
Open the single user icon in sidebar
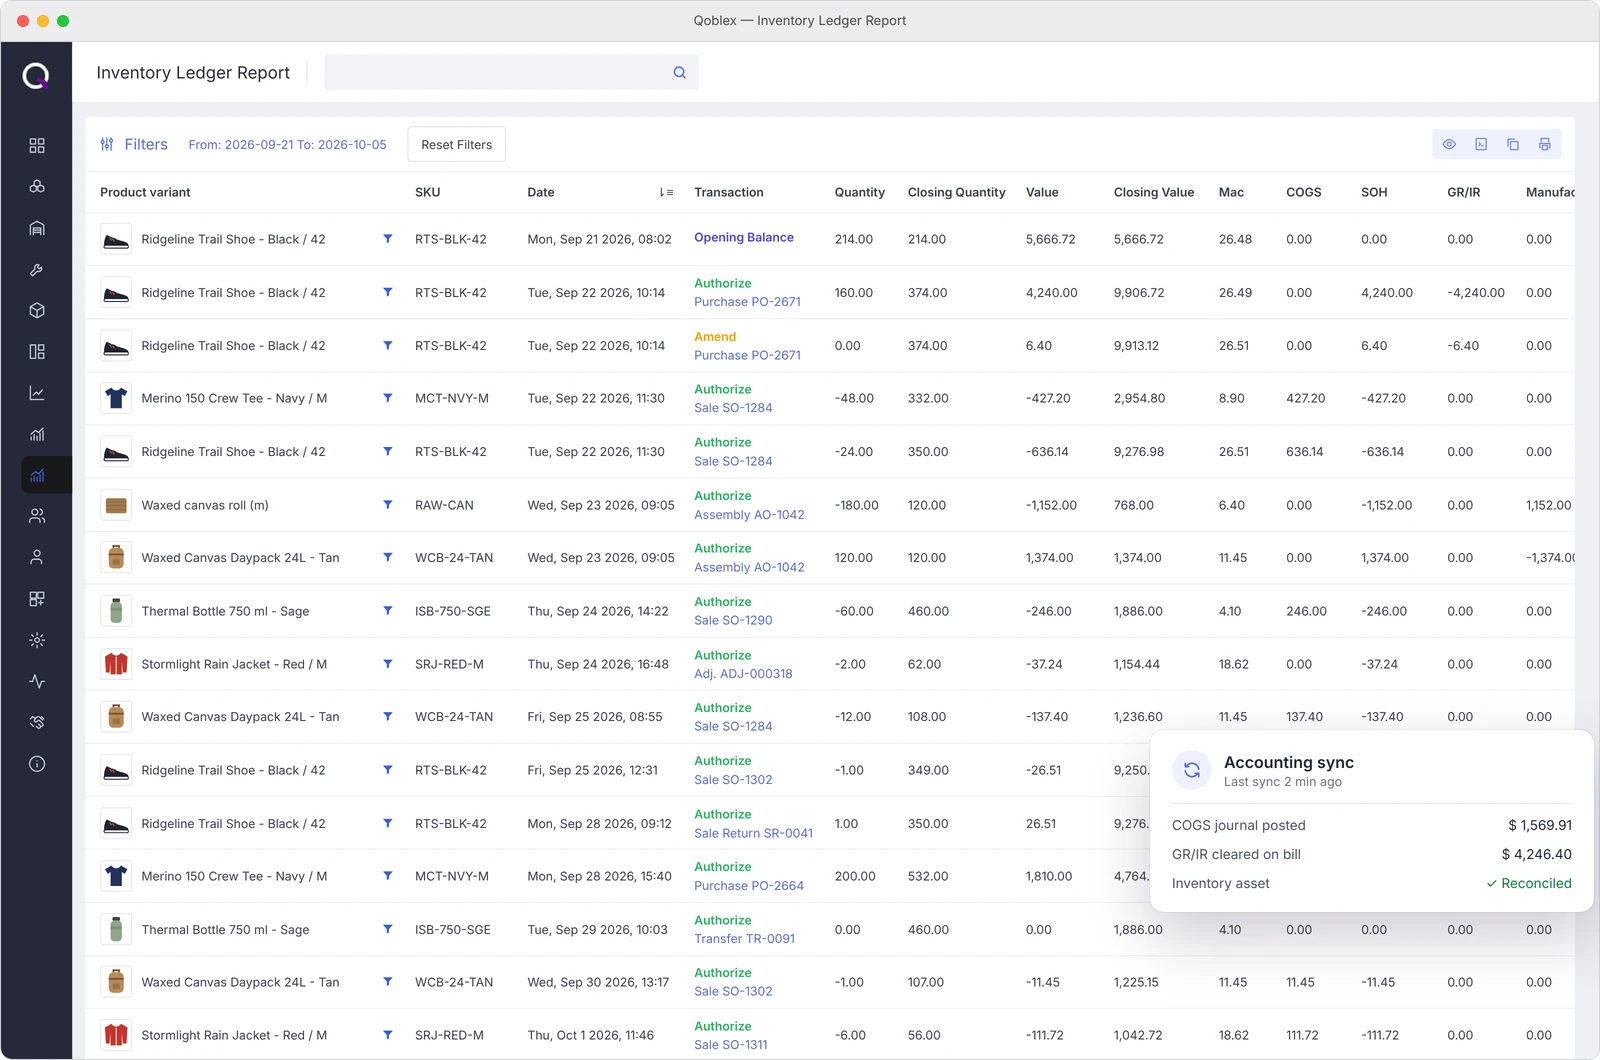click(x=37, y=557)
